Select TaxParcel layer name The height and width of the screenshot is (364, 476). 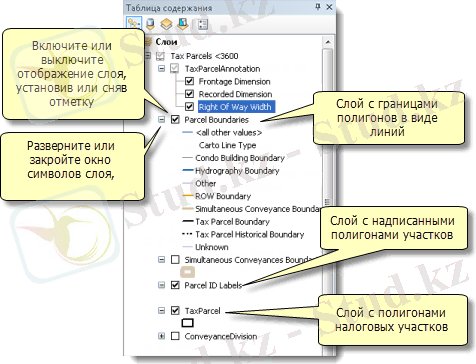(202, 311)
